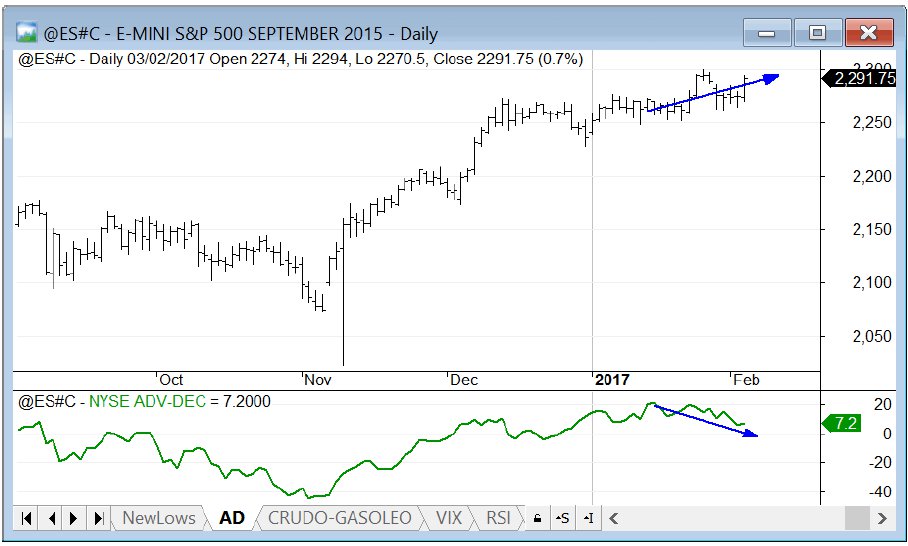The width and height of the screenshot is (908, 546).
Task: Select the AD sheet tab
Action: click(x=232, y=518)
